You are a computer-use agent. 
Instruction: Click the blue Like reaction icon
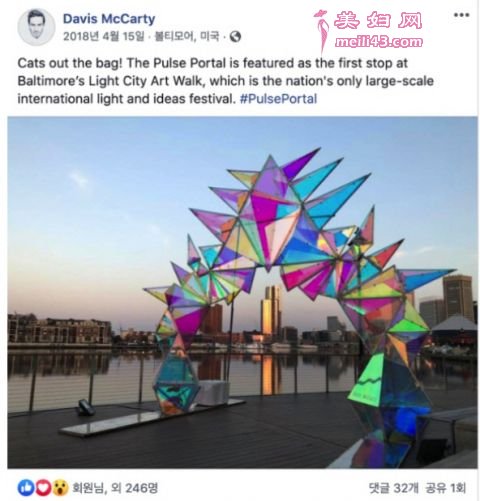26,487
